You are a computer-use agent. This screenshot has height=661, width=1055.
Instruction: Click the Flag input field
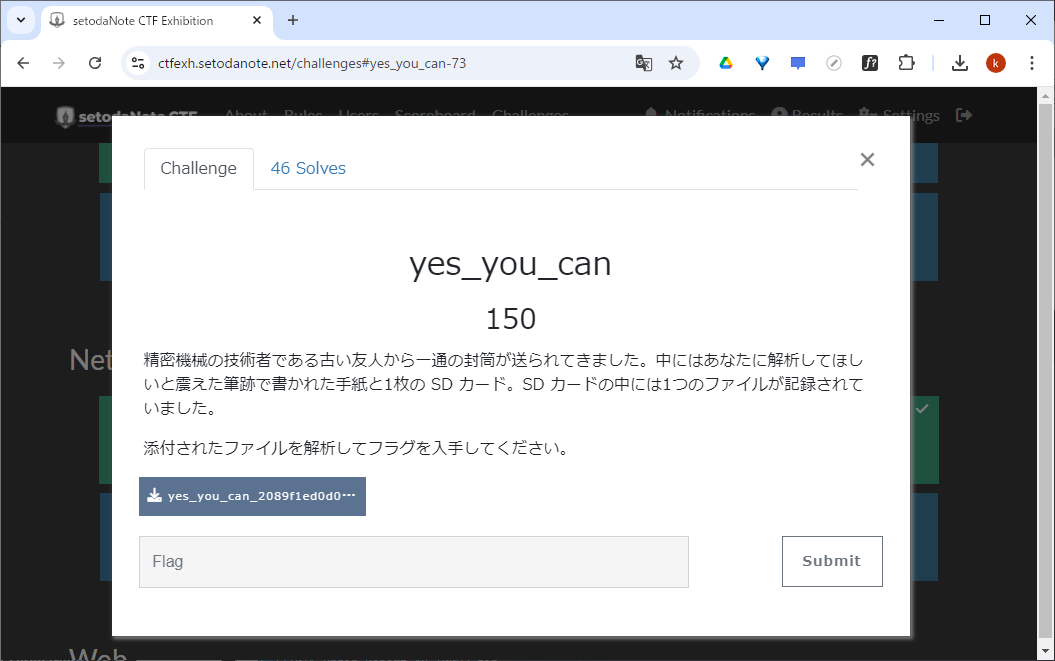coord(414,561)
